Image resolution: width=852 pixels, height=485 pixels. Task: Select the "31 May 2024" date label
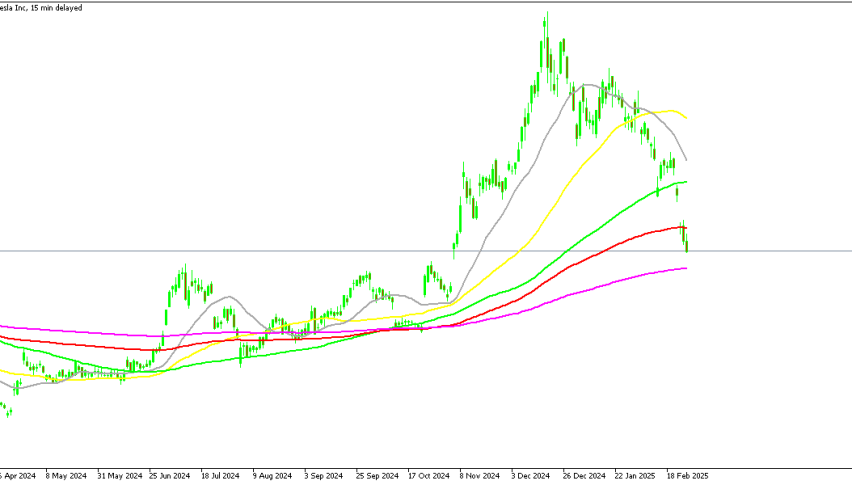(x=119, y=476)
